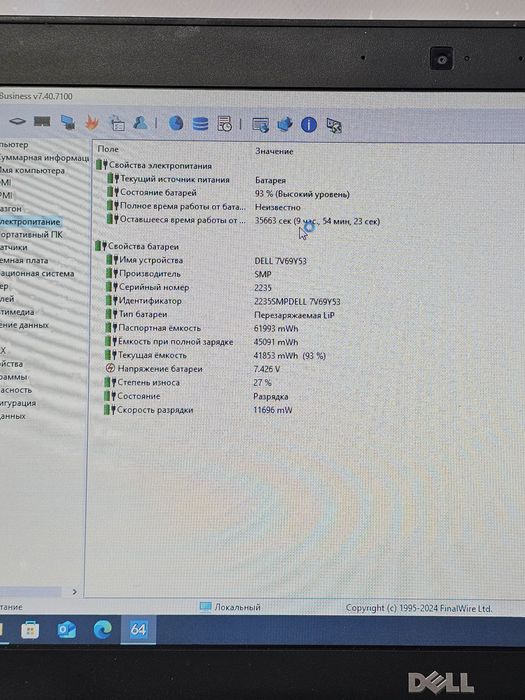Open Outlook from the taskbar
The image size is (525, 700).
click(x=67, y=630)
